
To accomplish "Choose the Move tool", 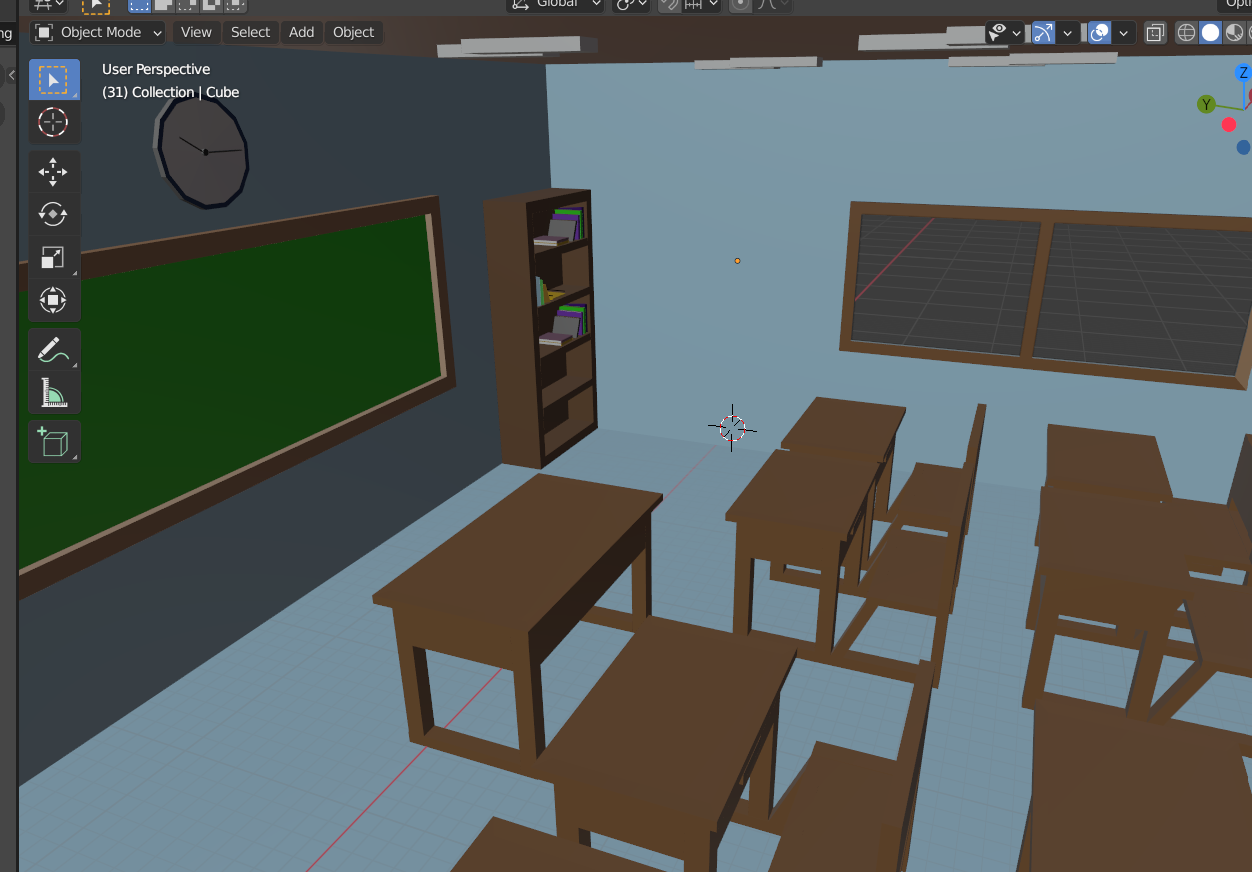I will pos(53,172).
